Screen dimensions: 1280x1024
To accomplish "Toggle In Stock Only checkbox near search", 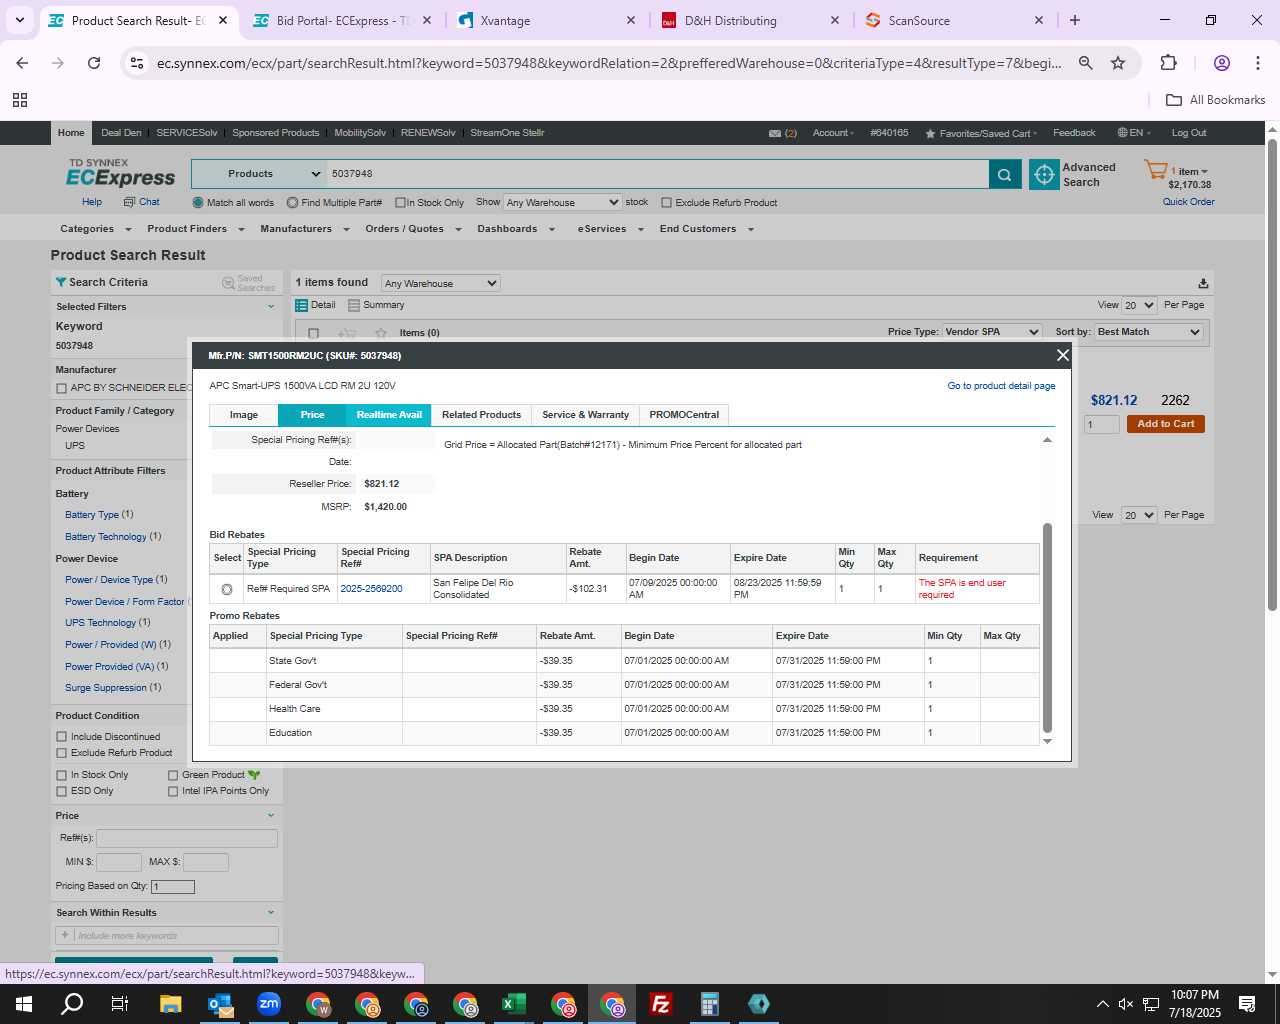I will click(x=400, y=203).
